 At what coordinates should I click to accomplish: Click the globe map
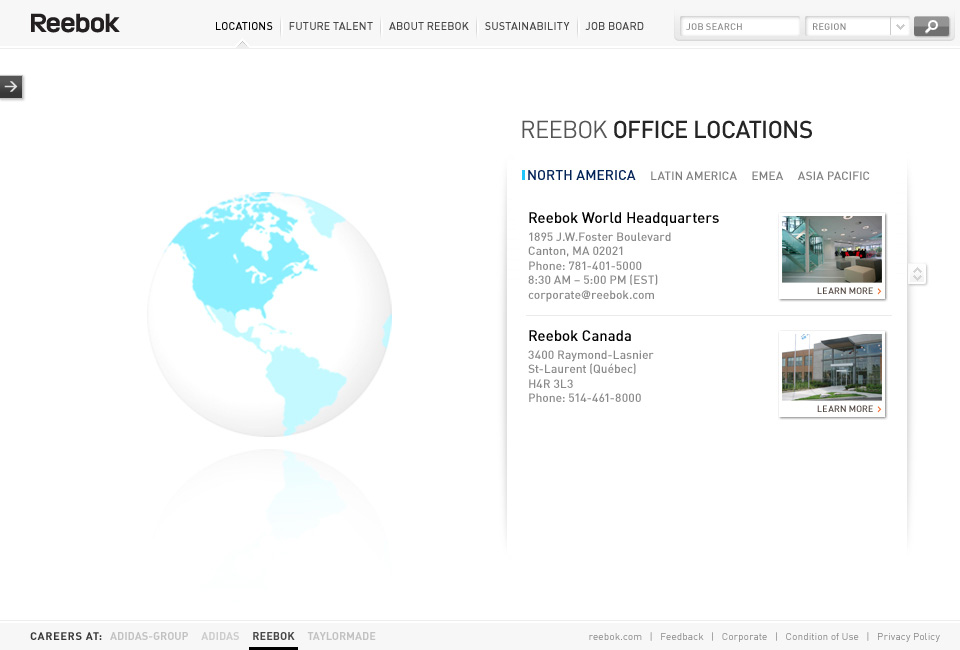[269, 314]
